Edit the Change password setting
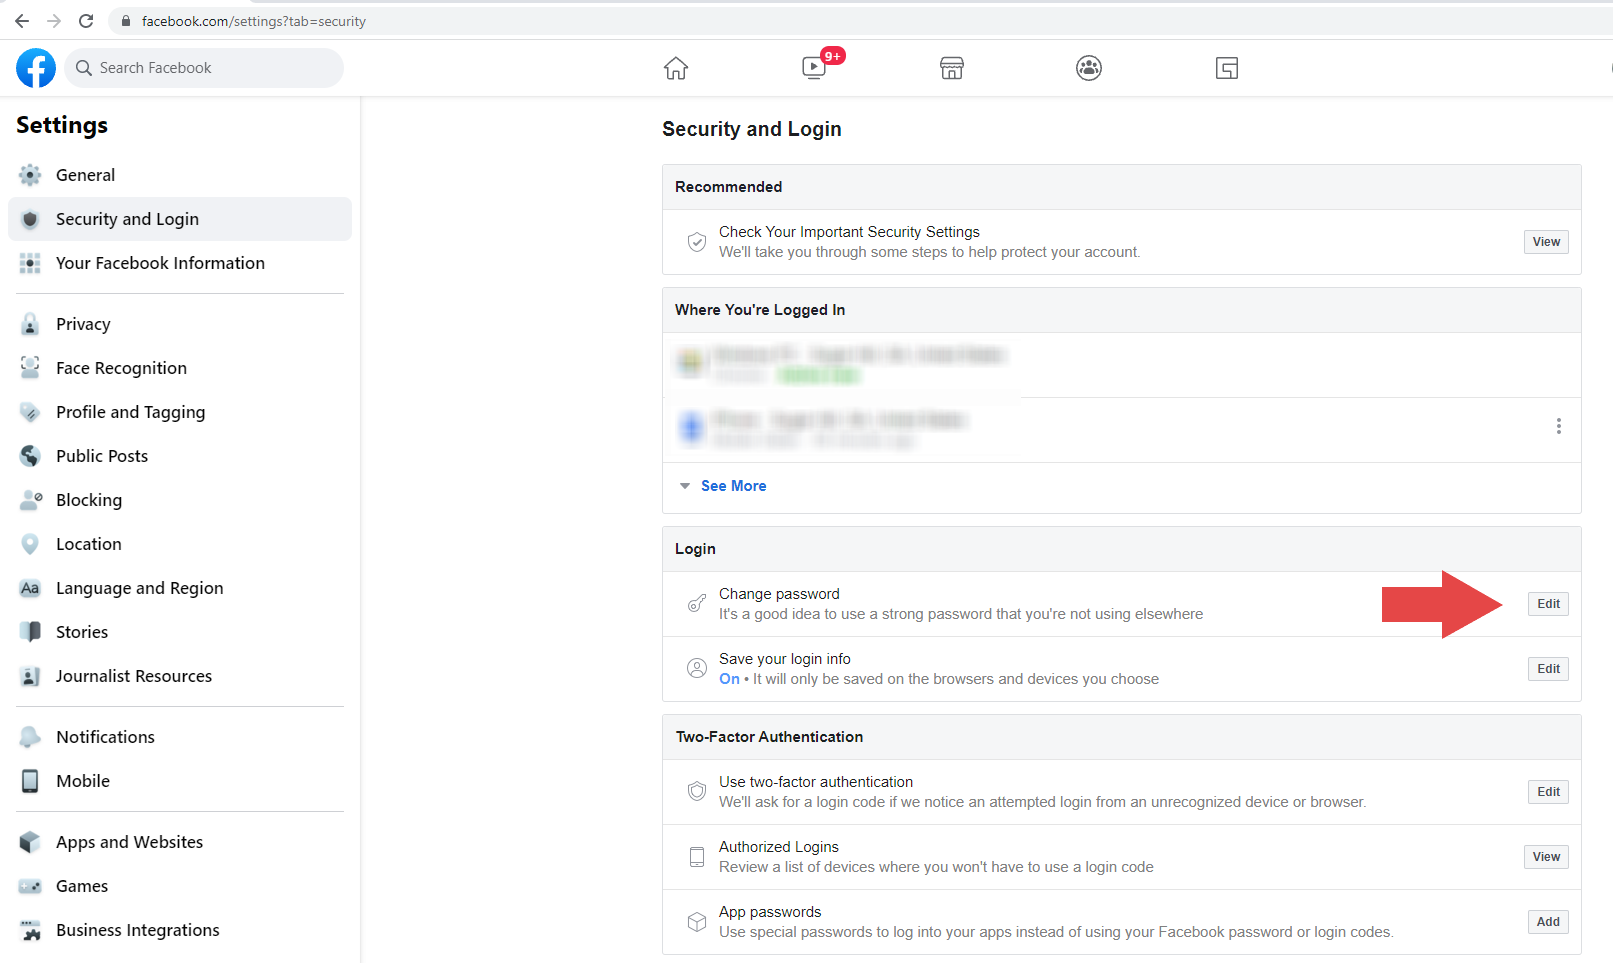Screen dimensions: 1613x963 [1548, 604]
